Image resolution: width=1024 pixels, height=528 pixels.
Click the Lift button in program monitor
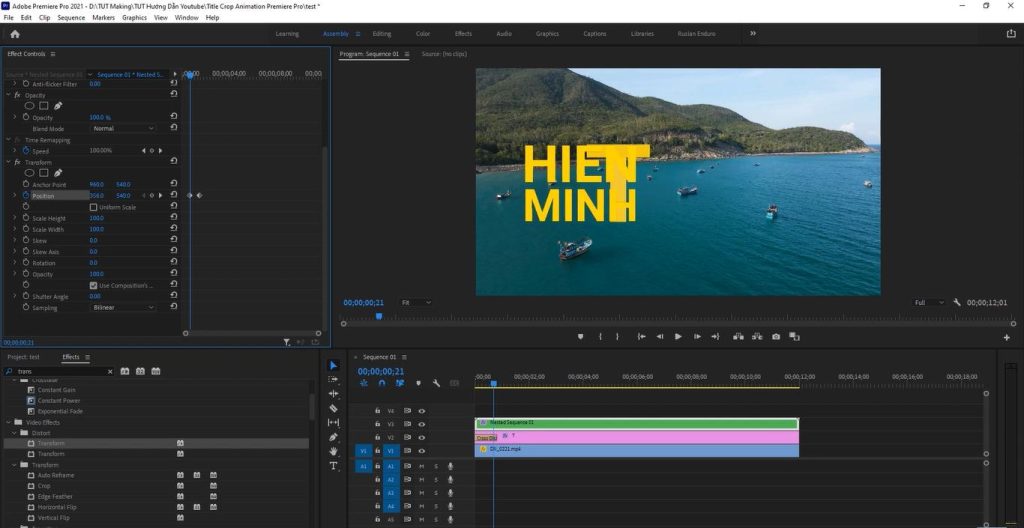pyautogui.click(x=738, y=337)
